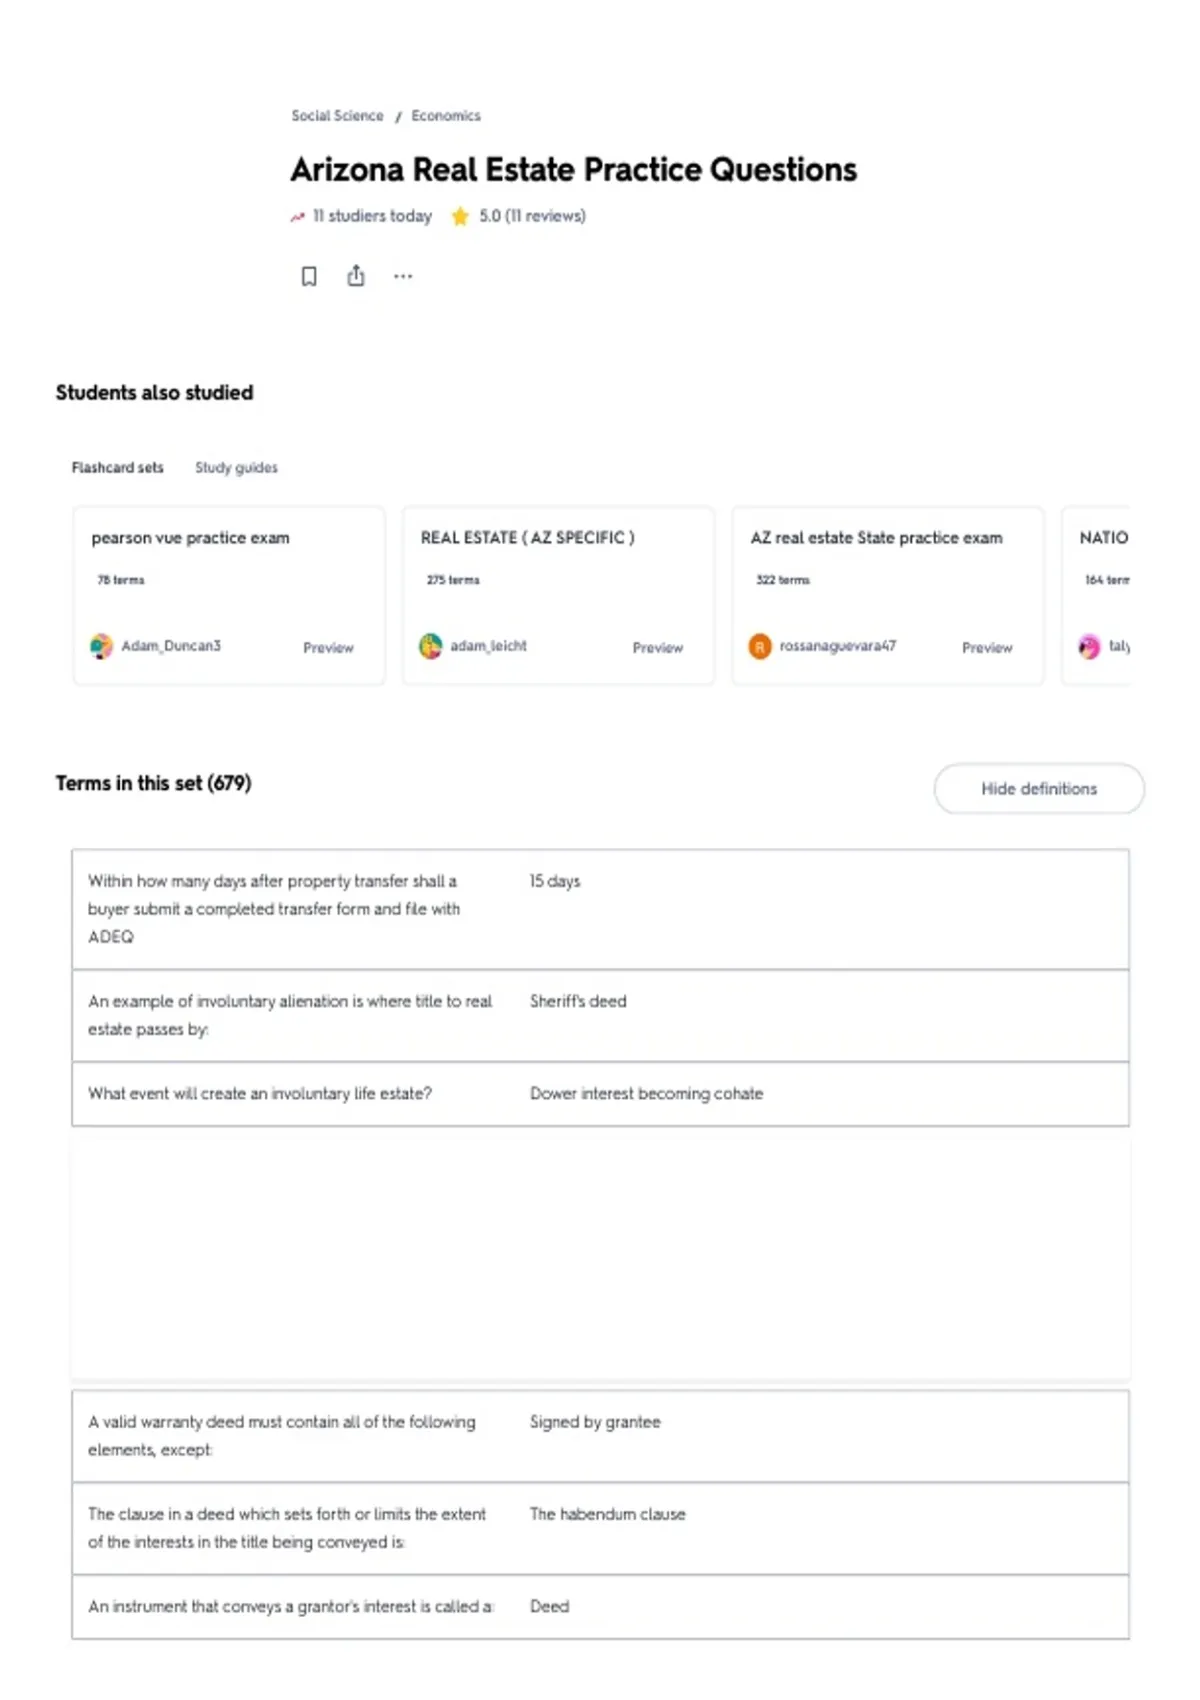Open the 5.0 (11 reviews) rating link
The image size is (1200, 1700).
click(532, 216)
